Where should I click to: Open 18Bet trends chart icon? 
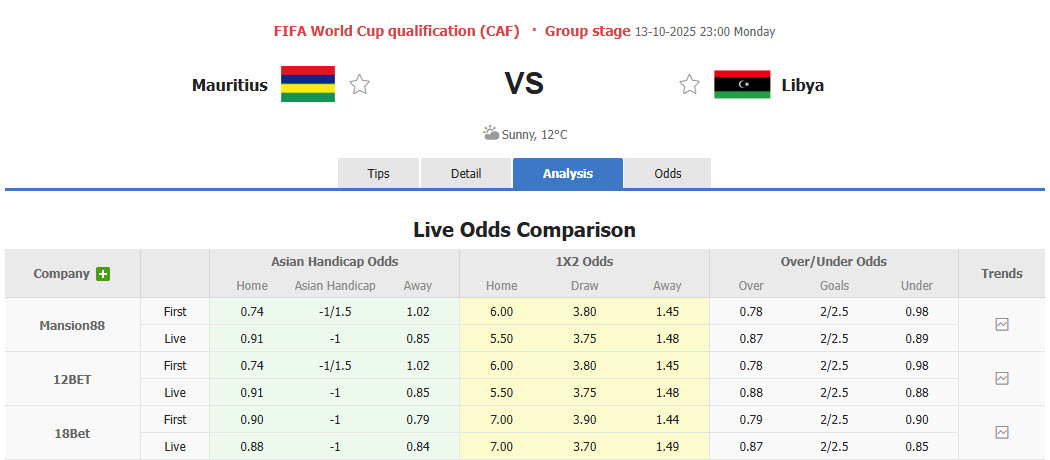pyautogui.click(x=1002, y=433)
